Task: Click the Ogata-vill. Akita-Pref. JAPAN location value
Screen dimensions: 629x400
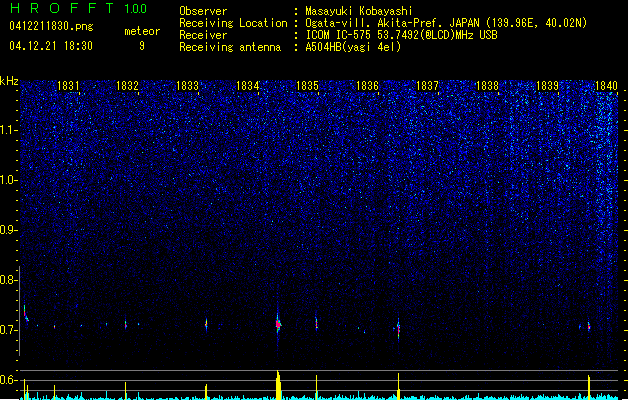Action: click(446, 23)
